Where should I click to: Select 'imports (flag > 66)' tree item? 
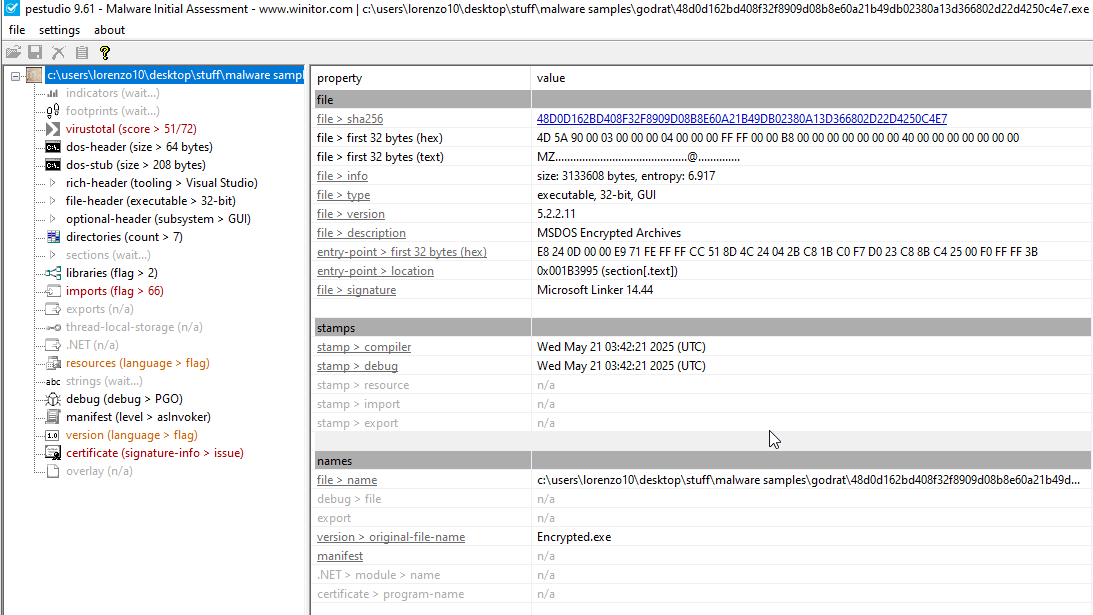click(x=115, y=291)
